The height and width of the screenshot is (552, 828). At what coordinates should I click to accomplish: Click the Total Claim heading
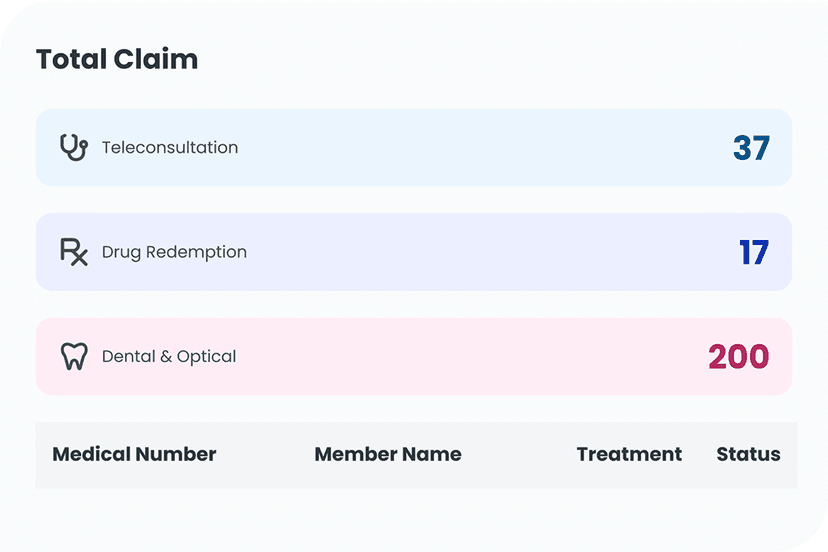117,59
